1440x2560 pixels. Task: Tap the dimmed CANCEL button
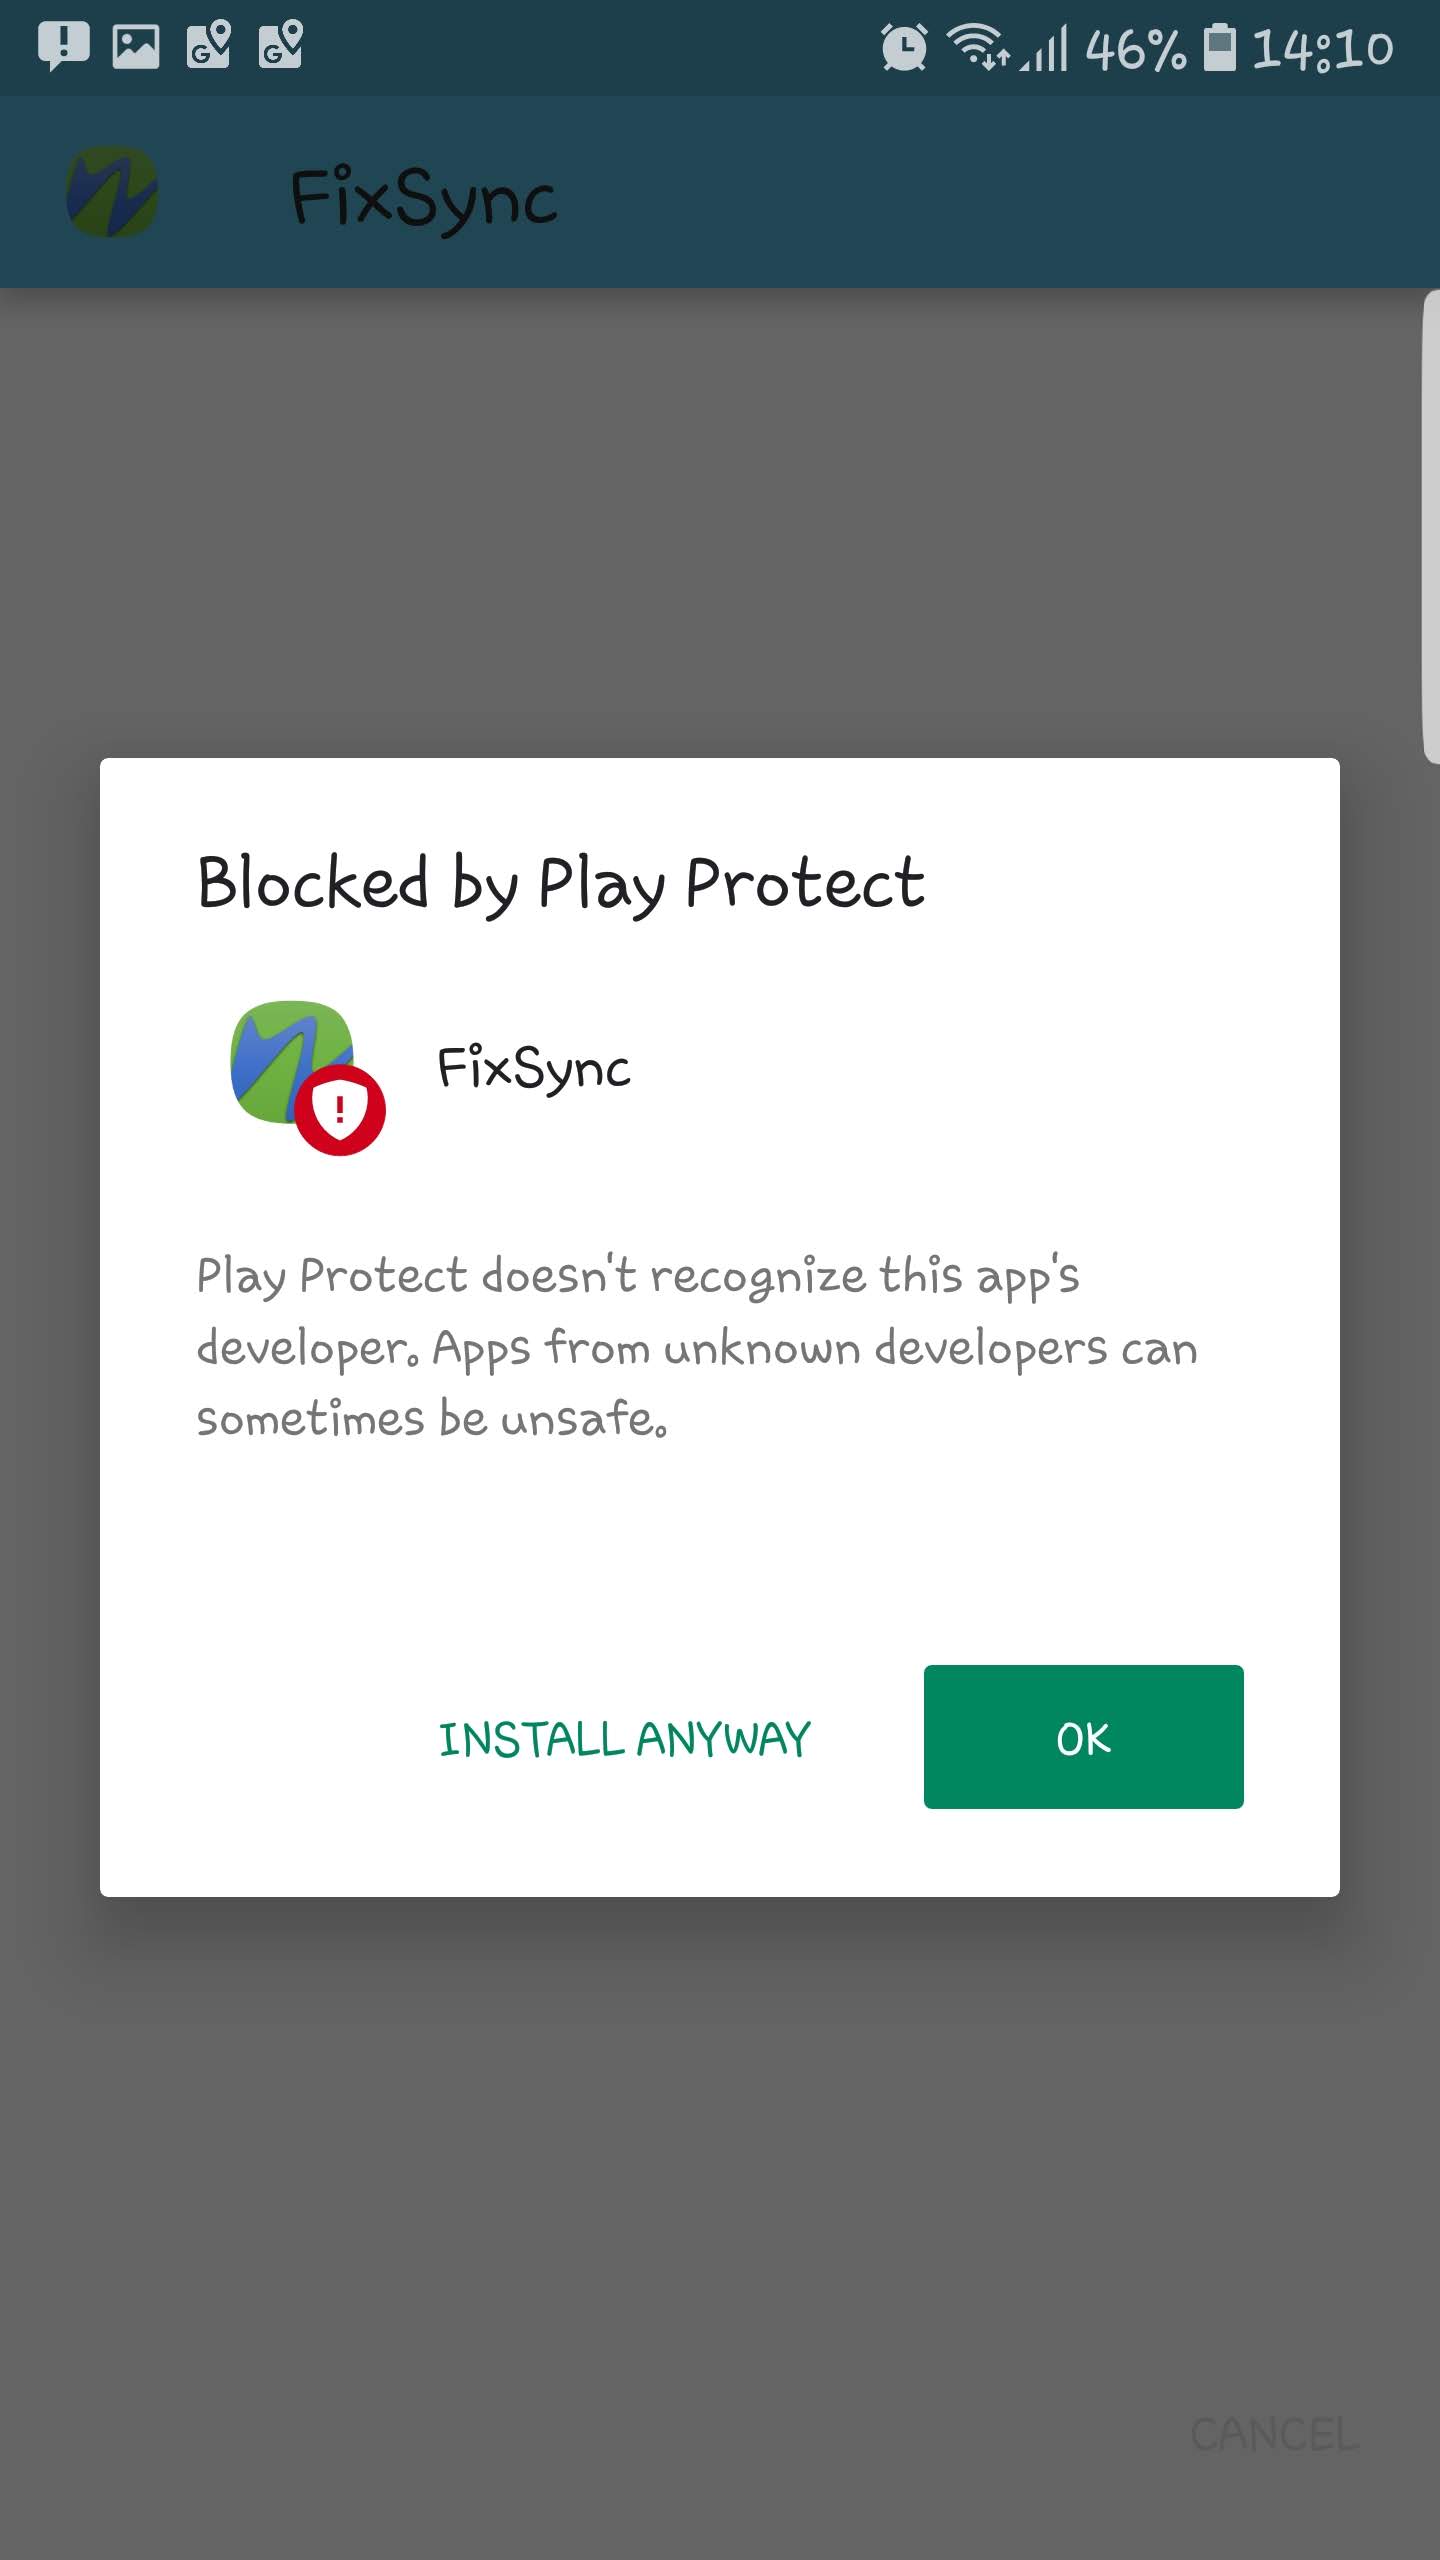pos(1275,2435)
